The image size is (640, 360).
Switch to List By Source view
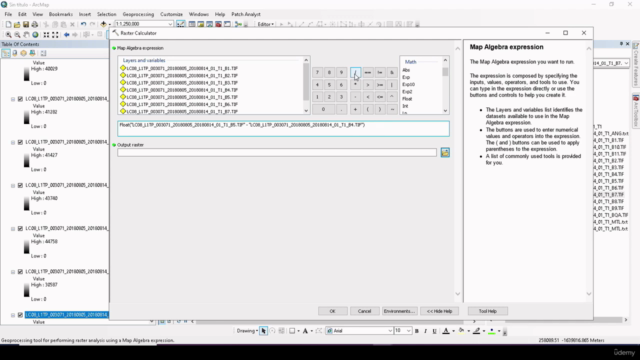15,53
